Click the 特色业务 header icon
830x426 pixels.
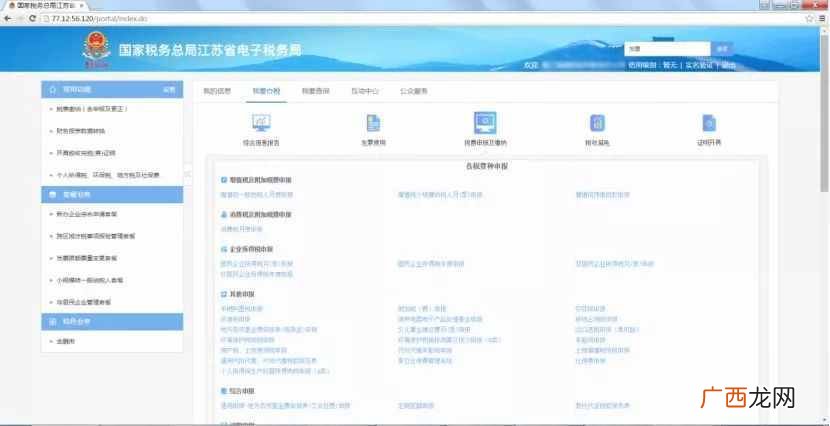(x=52, y=322)
